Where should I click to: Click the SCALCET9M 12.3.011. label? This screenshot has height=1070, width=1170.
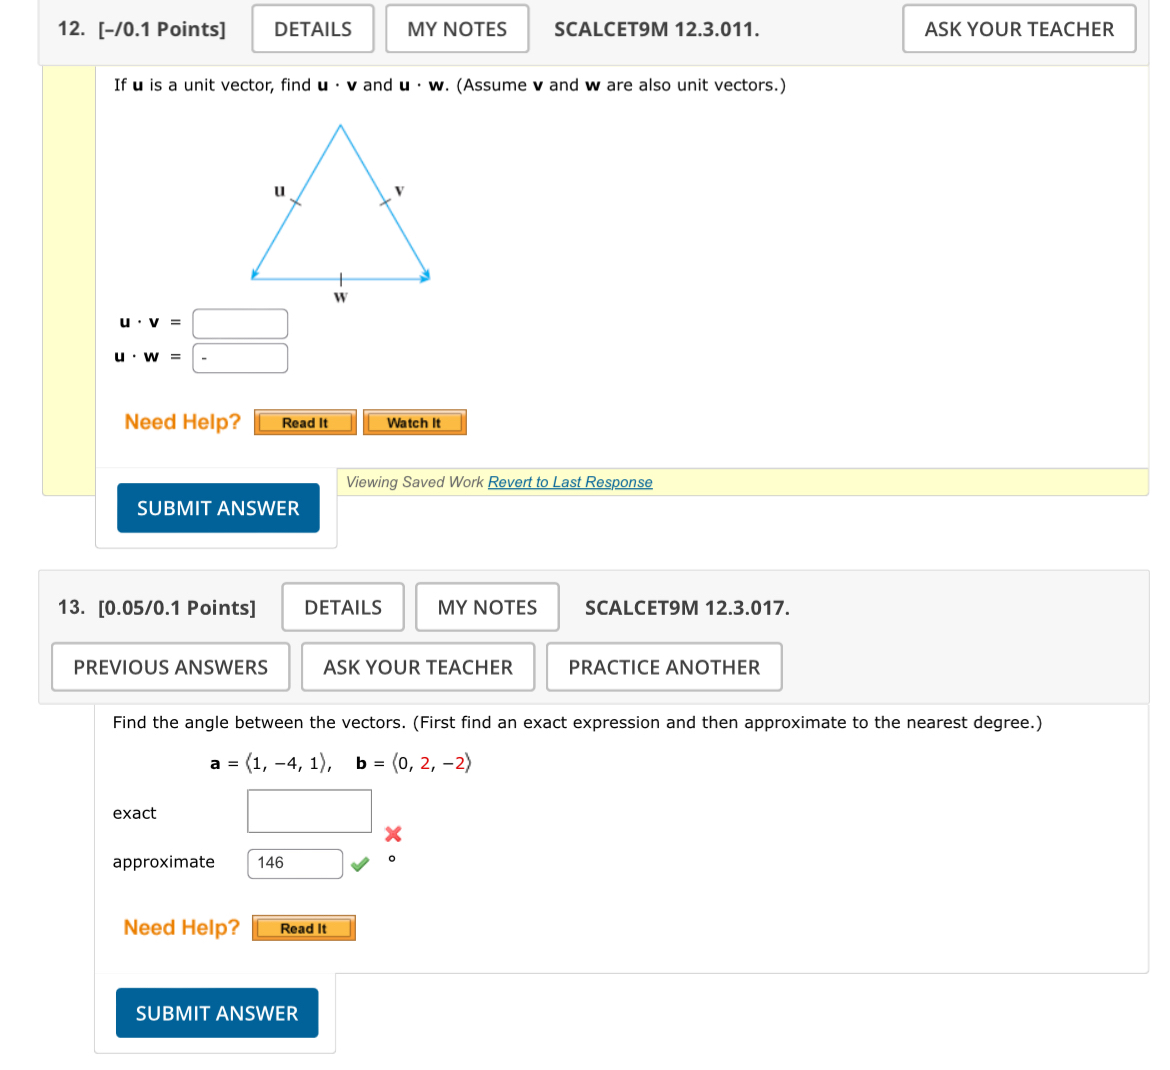click(657, 29)
